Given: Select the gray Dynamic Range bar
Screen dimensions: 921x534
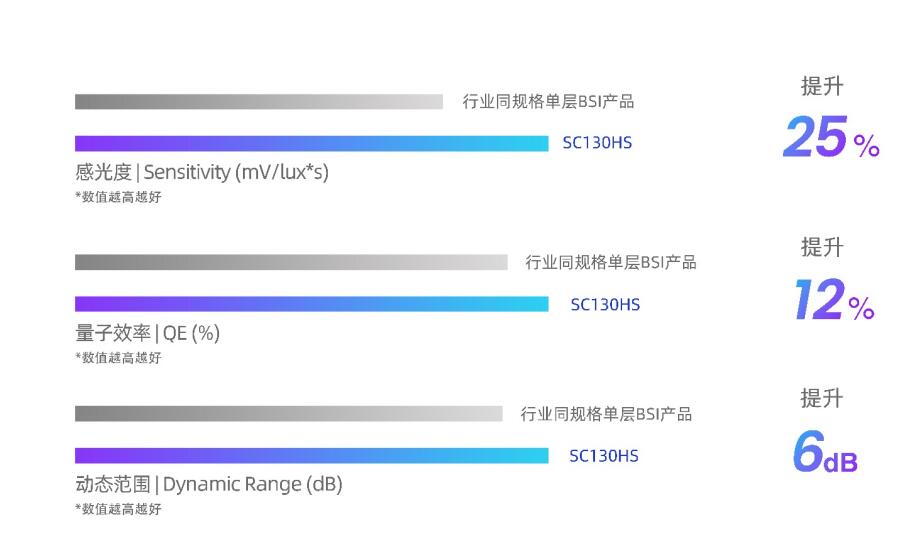Looking at the screenshot, I should point(288,414).
